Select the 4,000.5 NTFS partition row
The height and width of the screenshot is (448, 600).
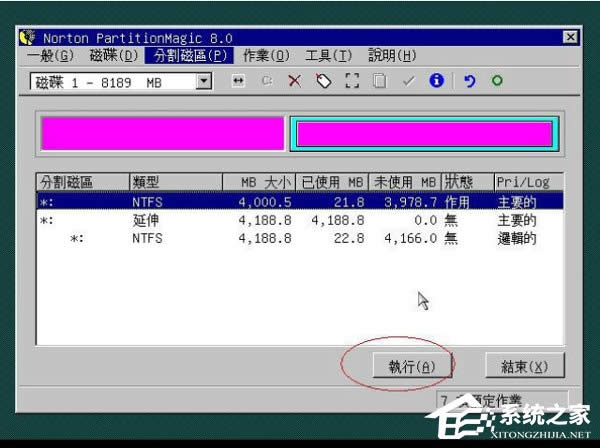coord(300,202)
